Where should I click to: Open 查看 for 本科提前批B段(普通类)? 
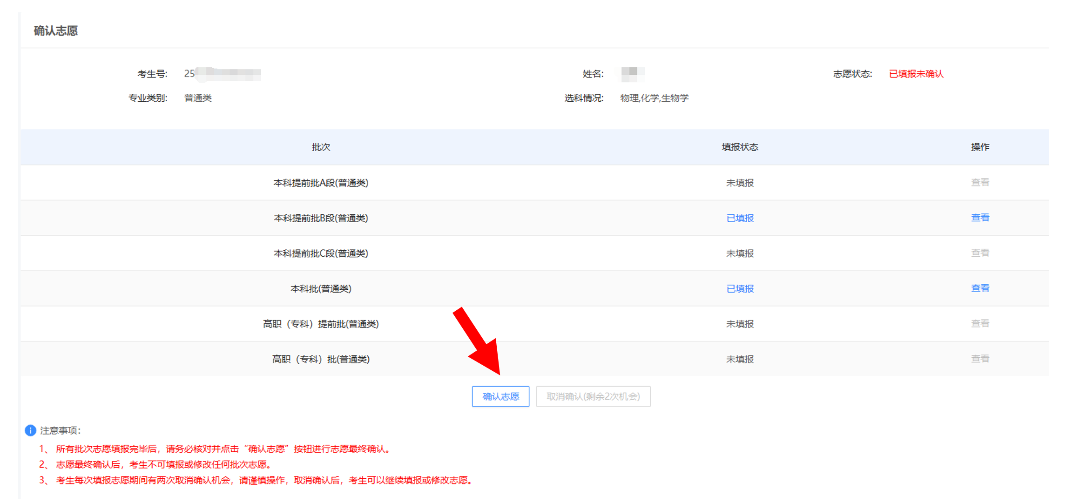(x=979, y=218)
